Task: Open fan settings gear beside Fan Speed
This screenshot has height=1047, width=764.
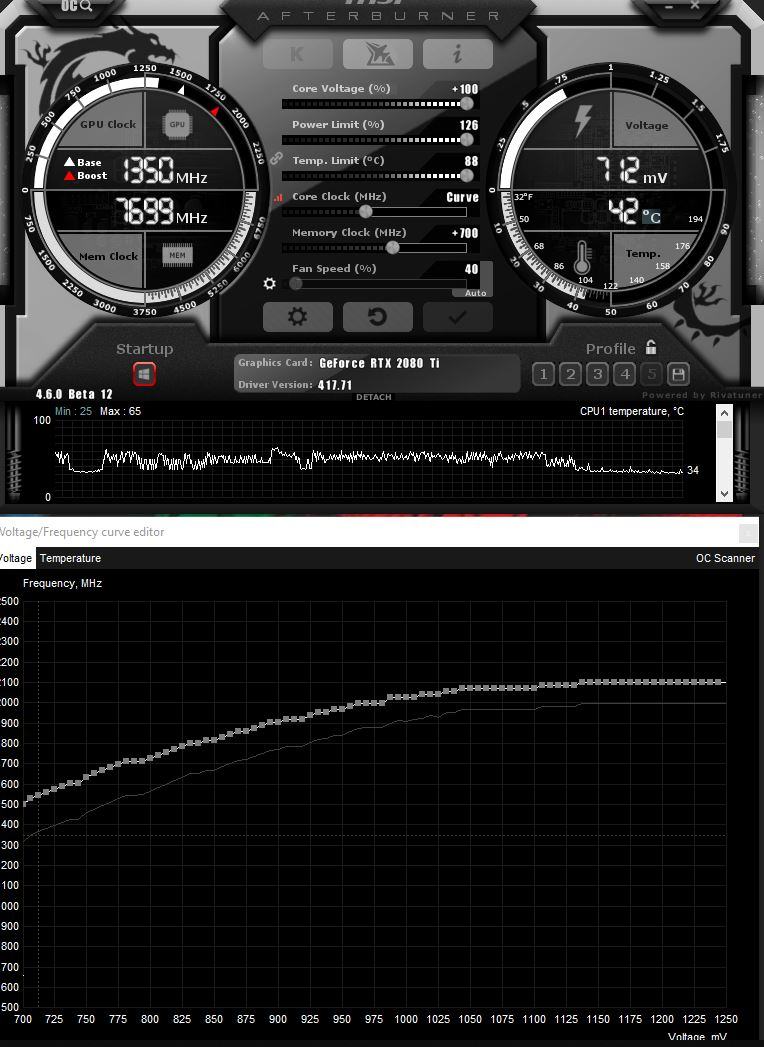Action: click(269, 284)
